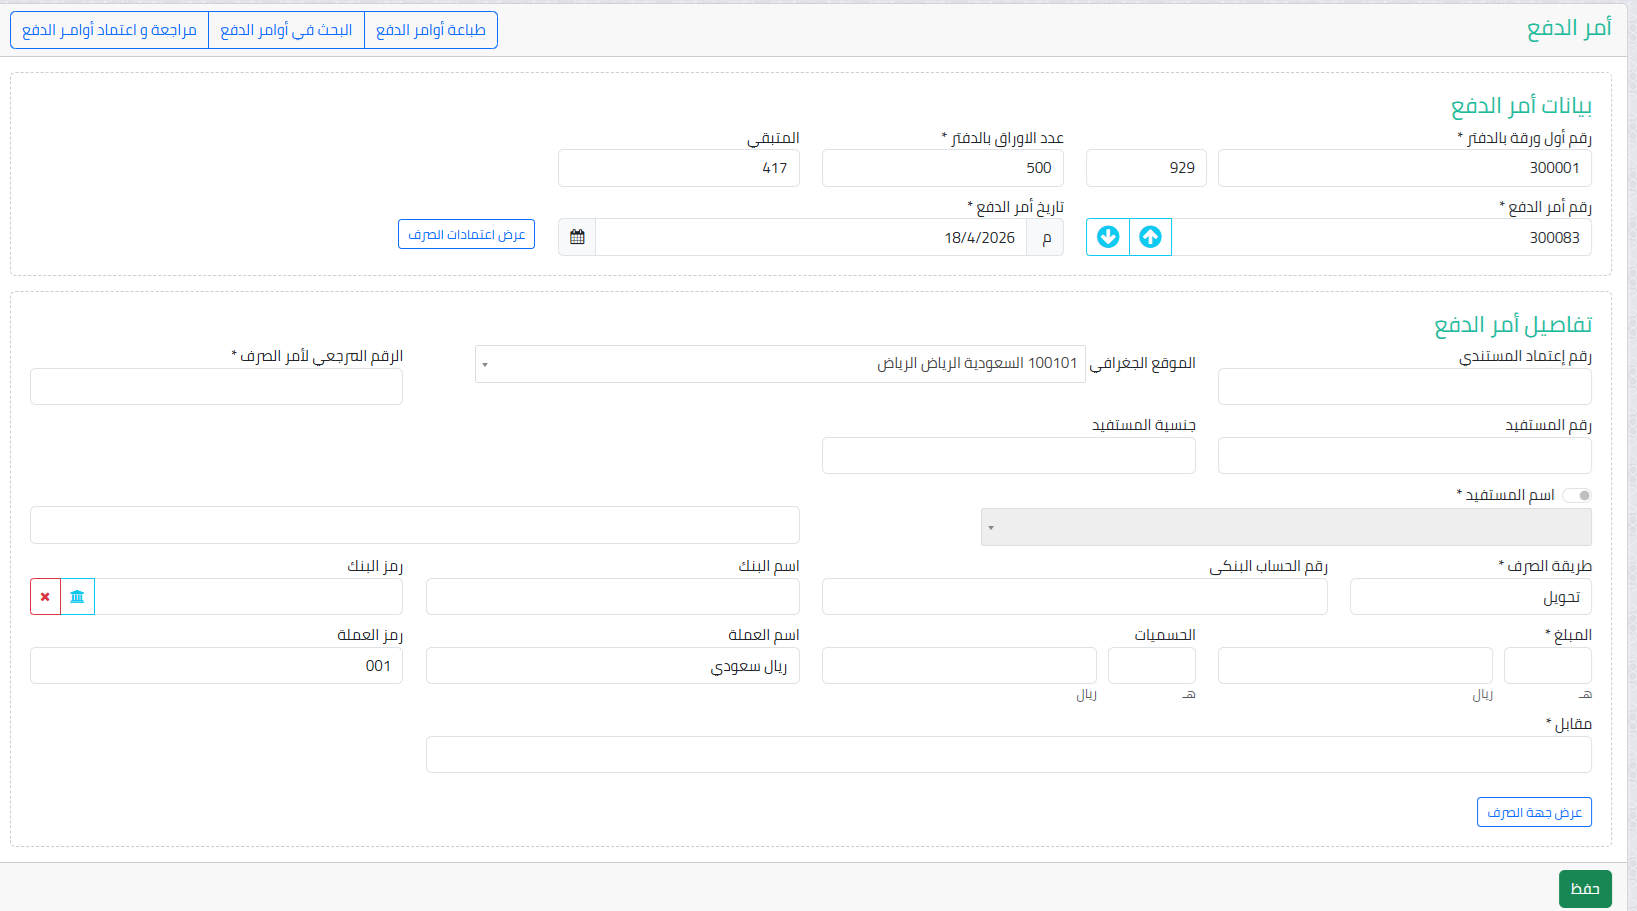Click the رمز العملة field showing 001

(x=216, y=666)
